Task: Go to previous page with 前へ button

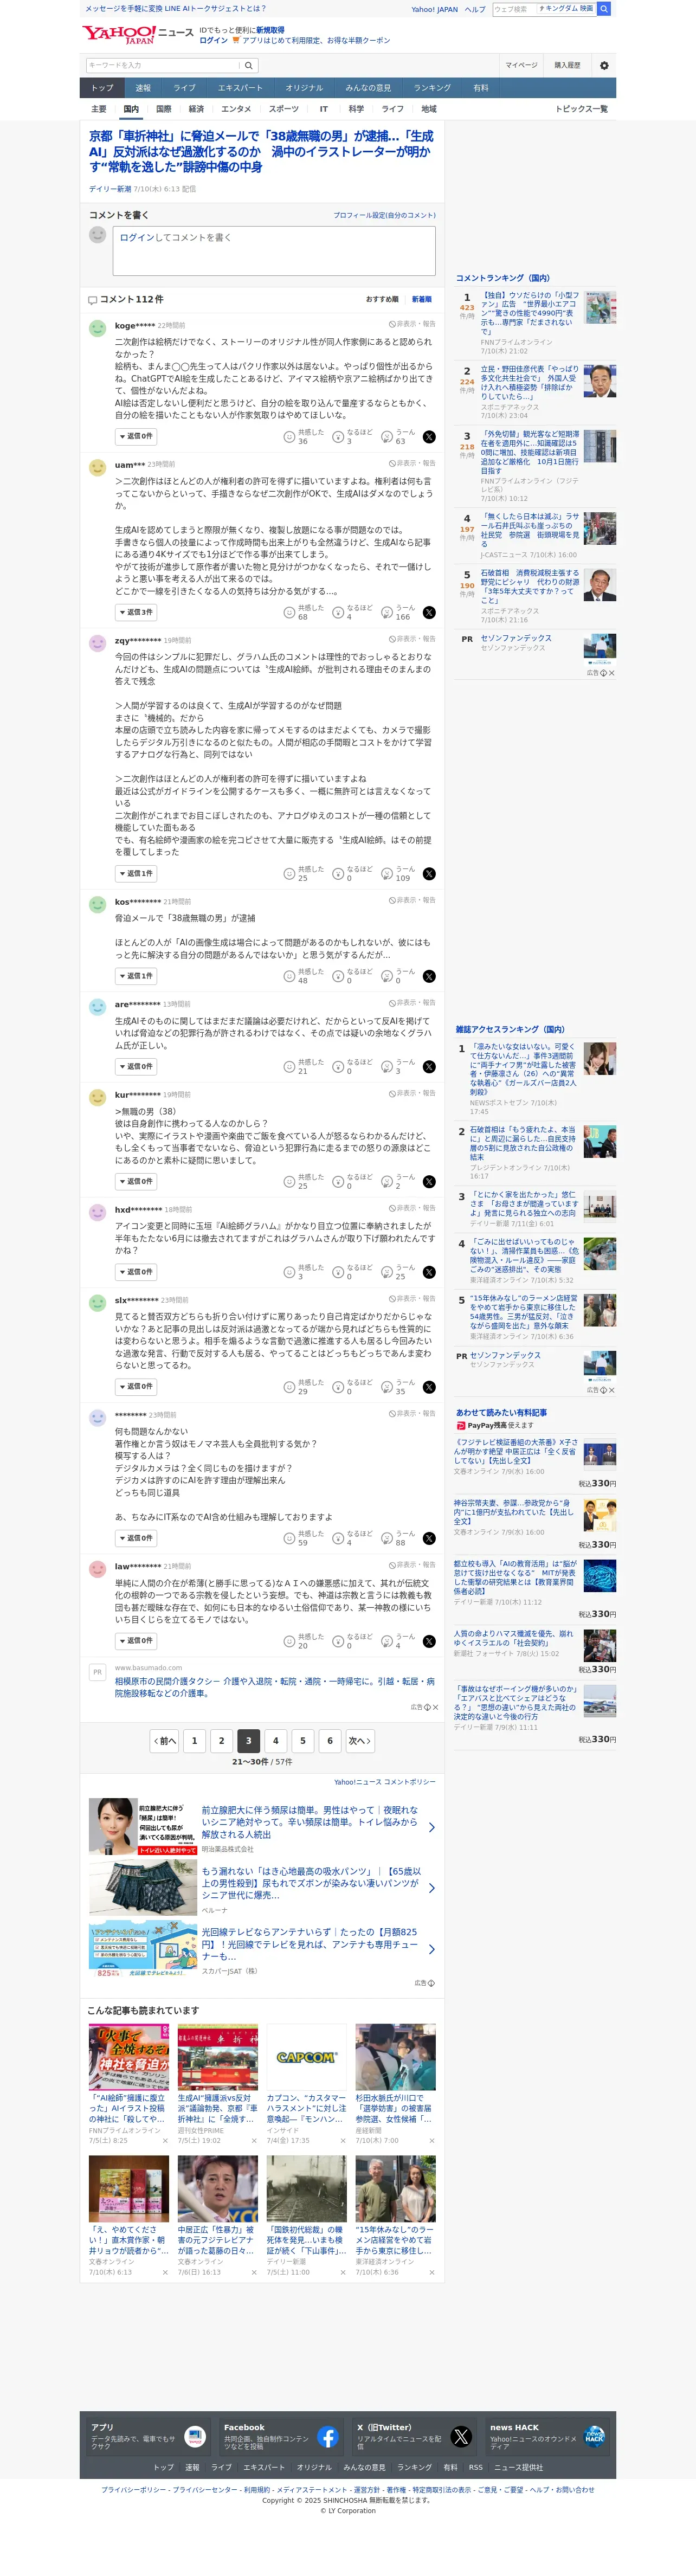Action: tap(165, 1741)
